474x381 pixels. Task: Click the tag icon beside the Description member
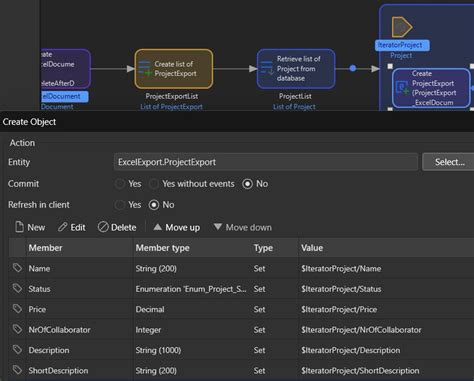[x=17, y=350]
